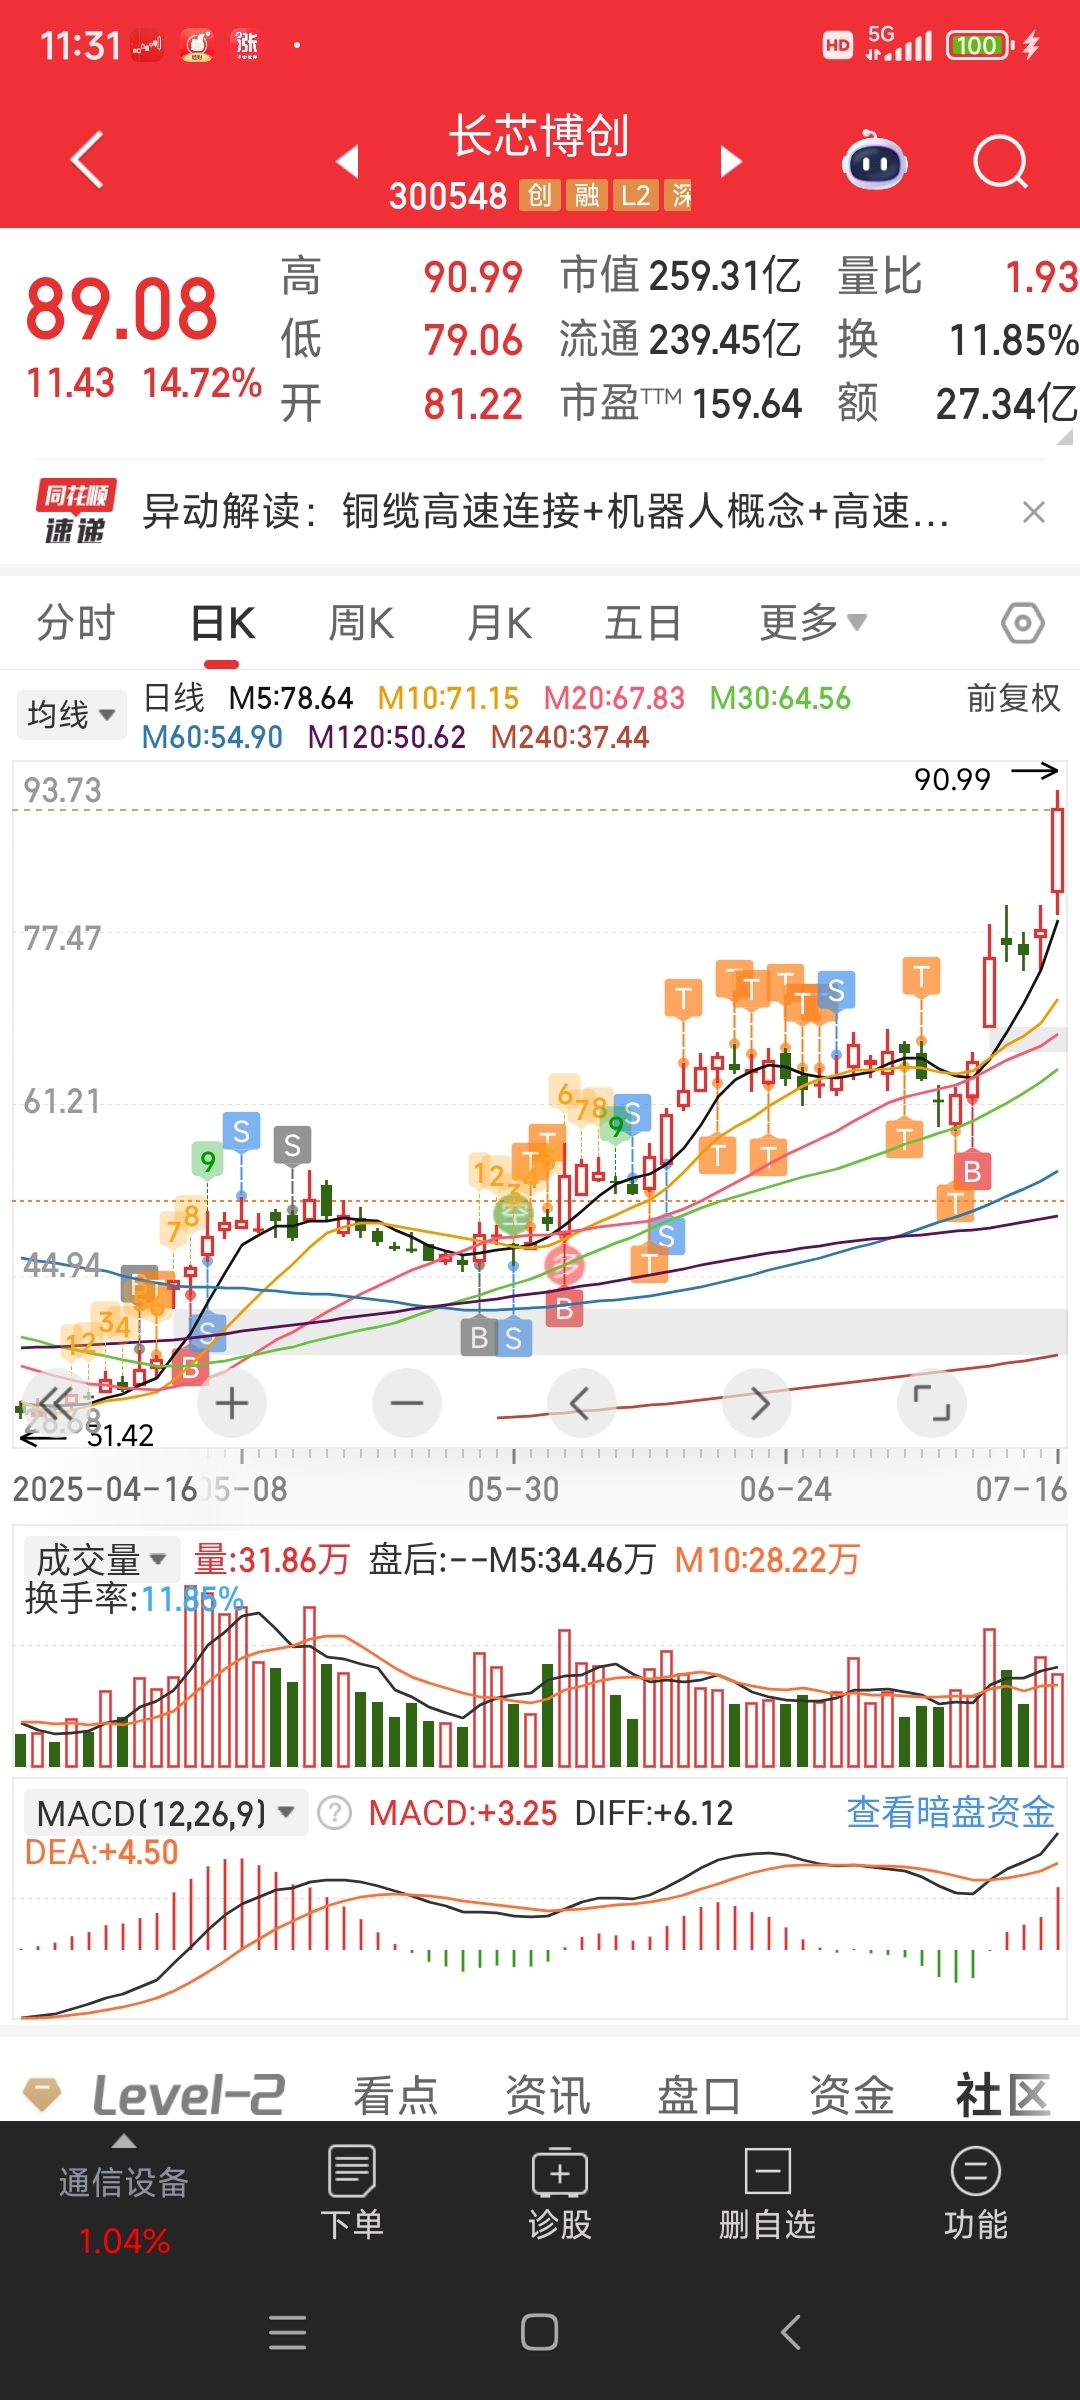Move chart right with the chevron button
Screen dimensions: 1080x2400
pos(758,1403)
